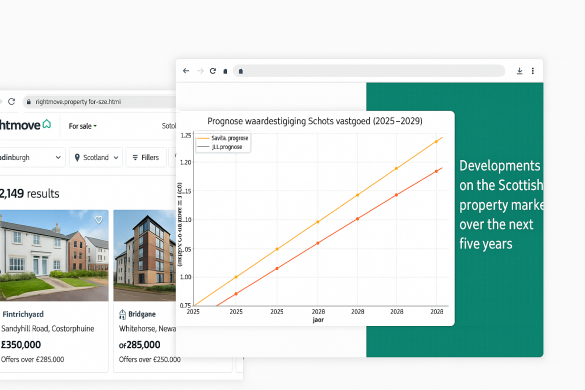Click the developer icon beside the Bridgane title
This screenshot has width=585, height=390.
click(x=122, y=315)
